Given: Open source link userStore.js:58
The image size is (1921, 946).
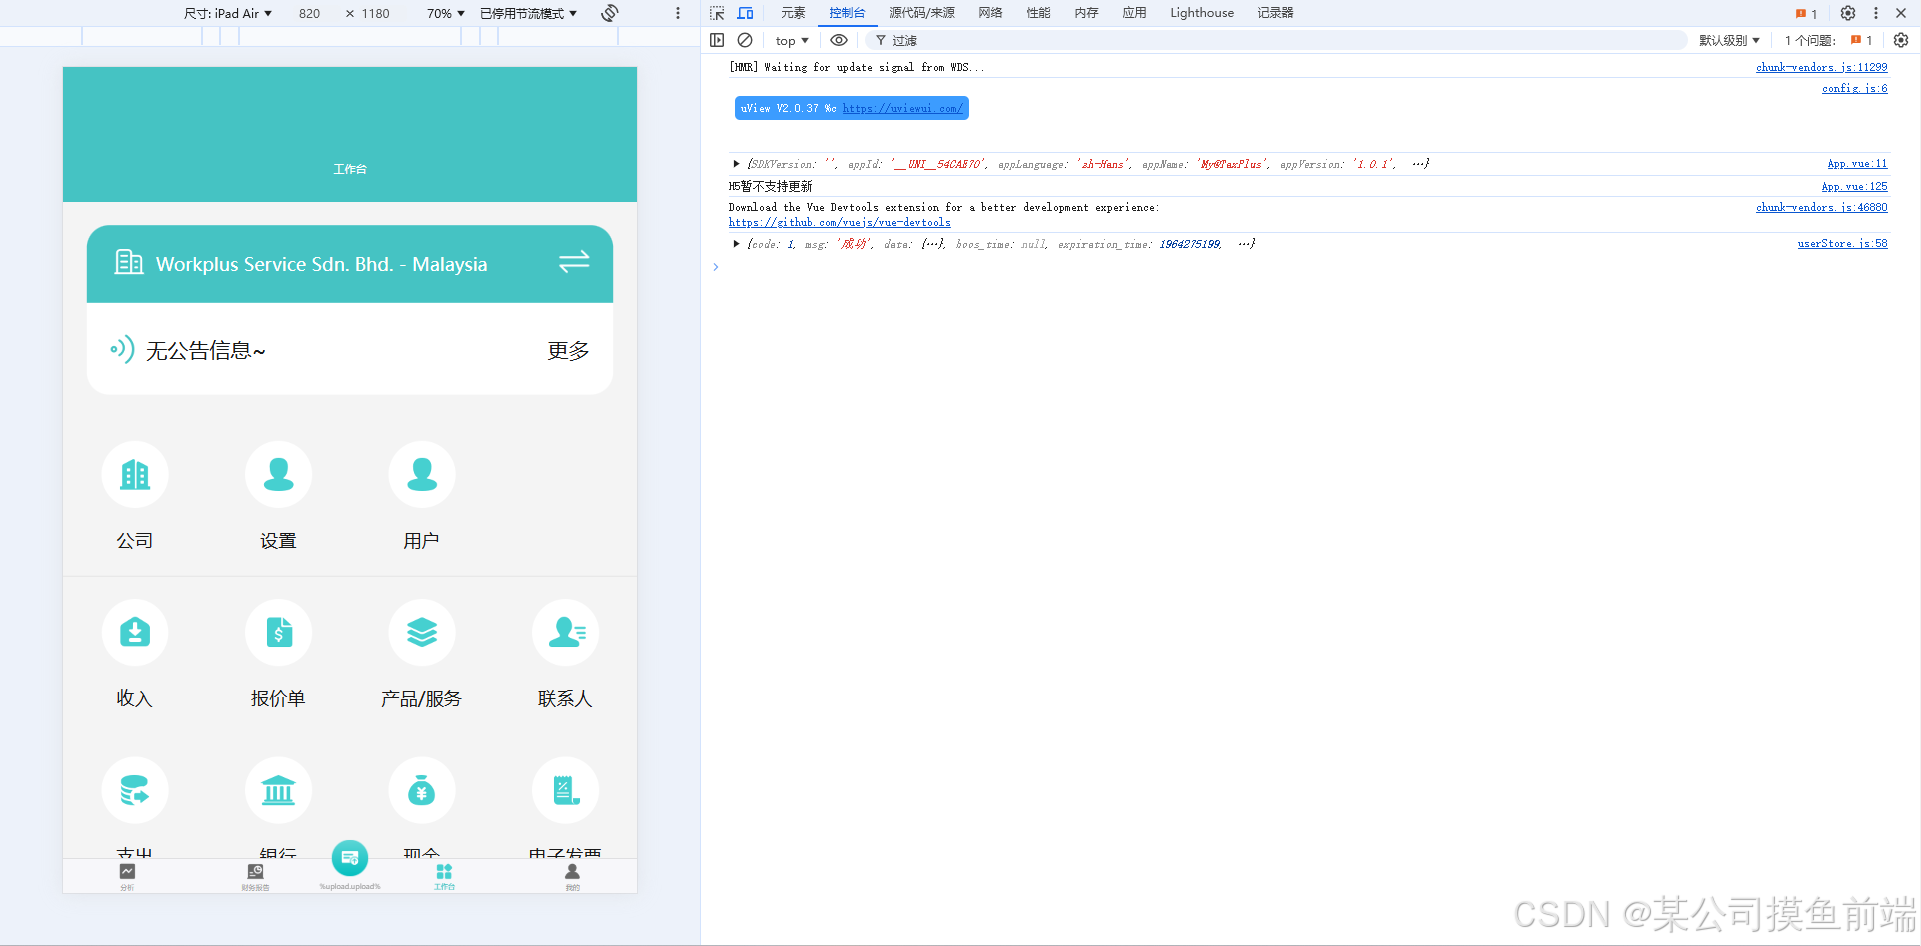Looking at the screenshot, I should point(1842,244).
